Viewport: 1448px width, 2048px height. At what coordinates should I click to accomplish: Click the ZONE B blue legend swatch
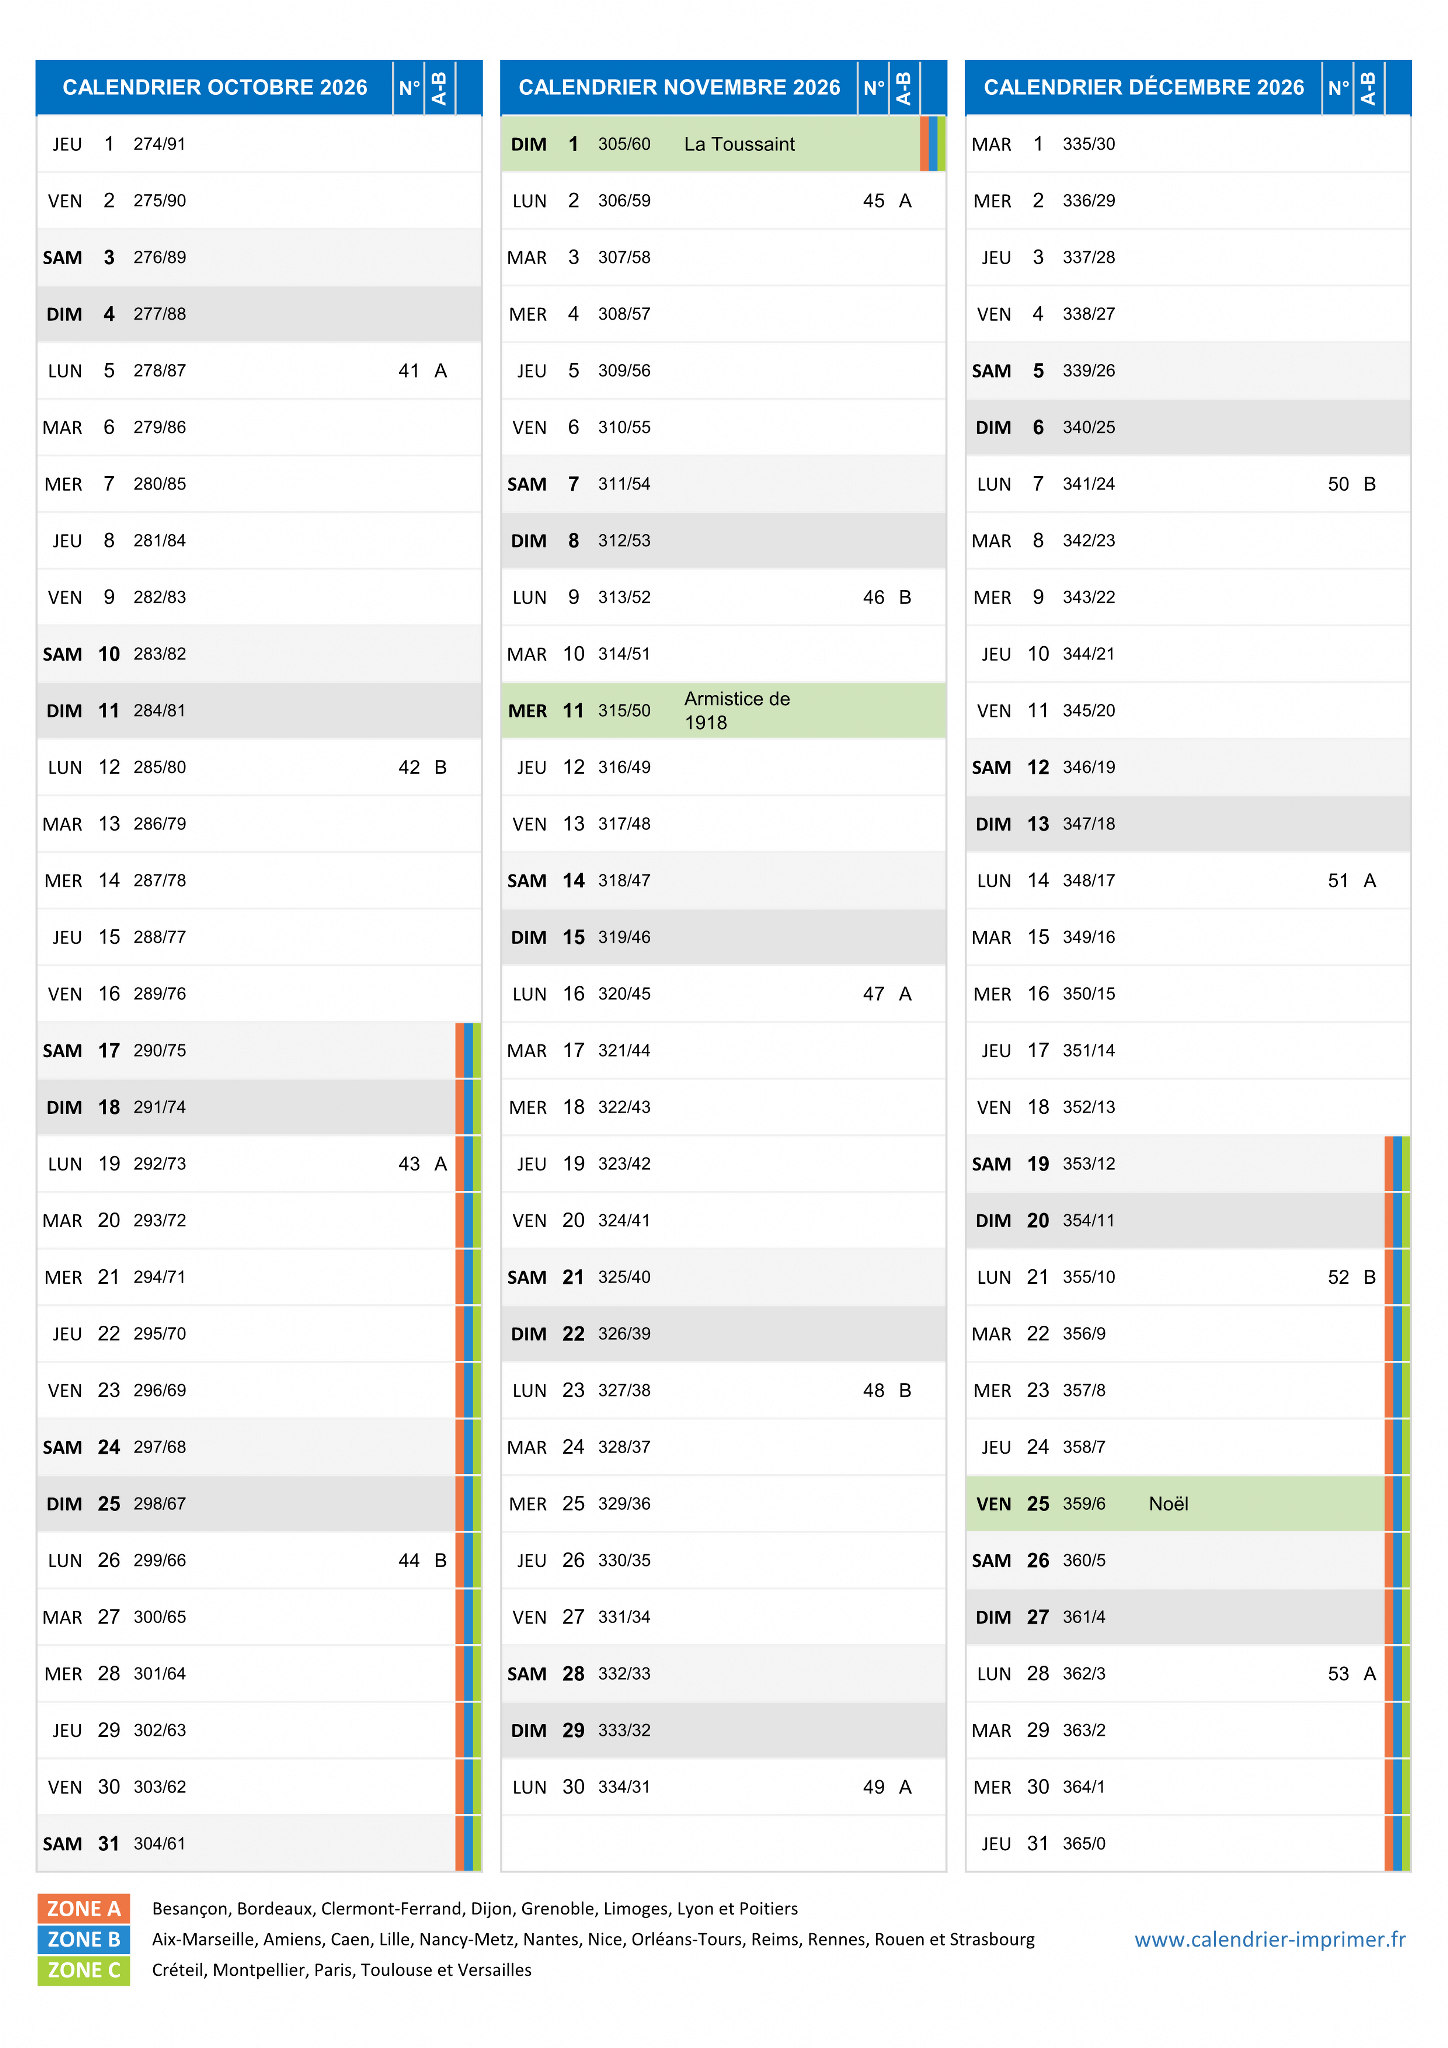click(x=84, y=1939)
